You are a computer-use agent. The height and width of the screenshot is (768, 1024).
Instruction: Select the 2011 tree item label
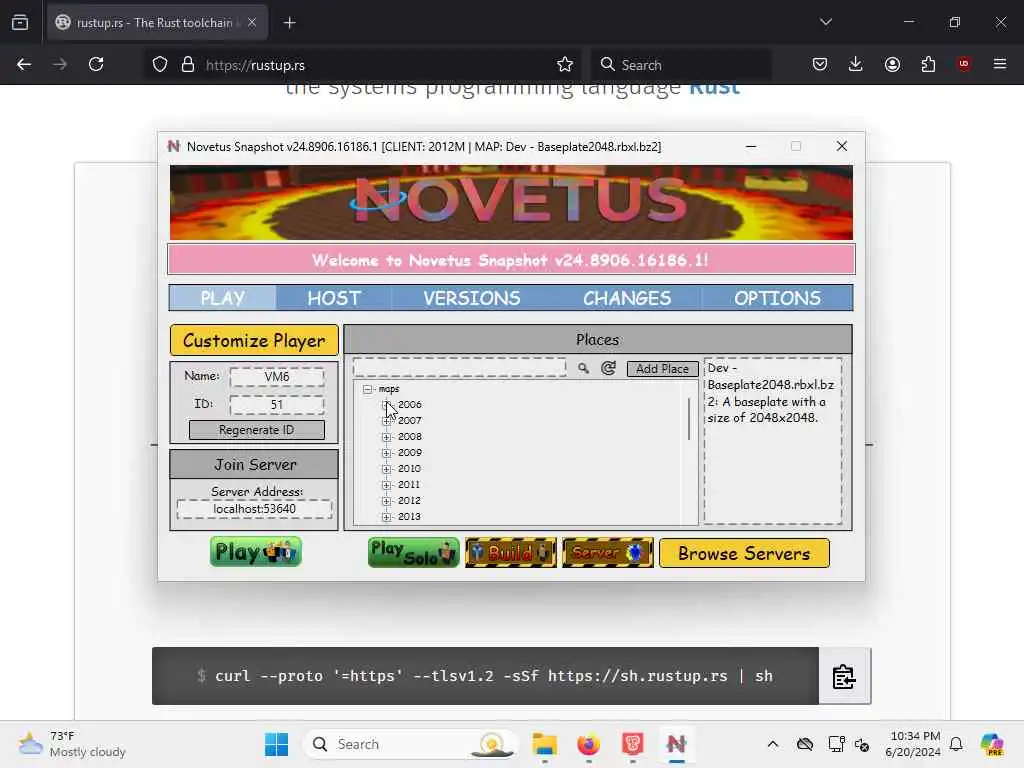[x=409, y=485]
